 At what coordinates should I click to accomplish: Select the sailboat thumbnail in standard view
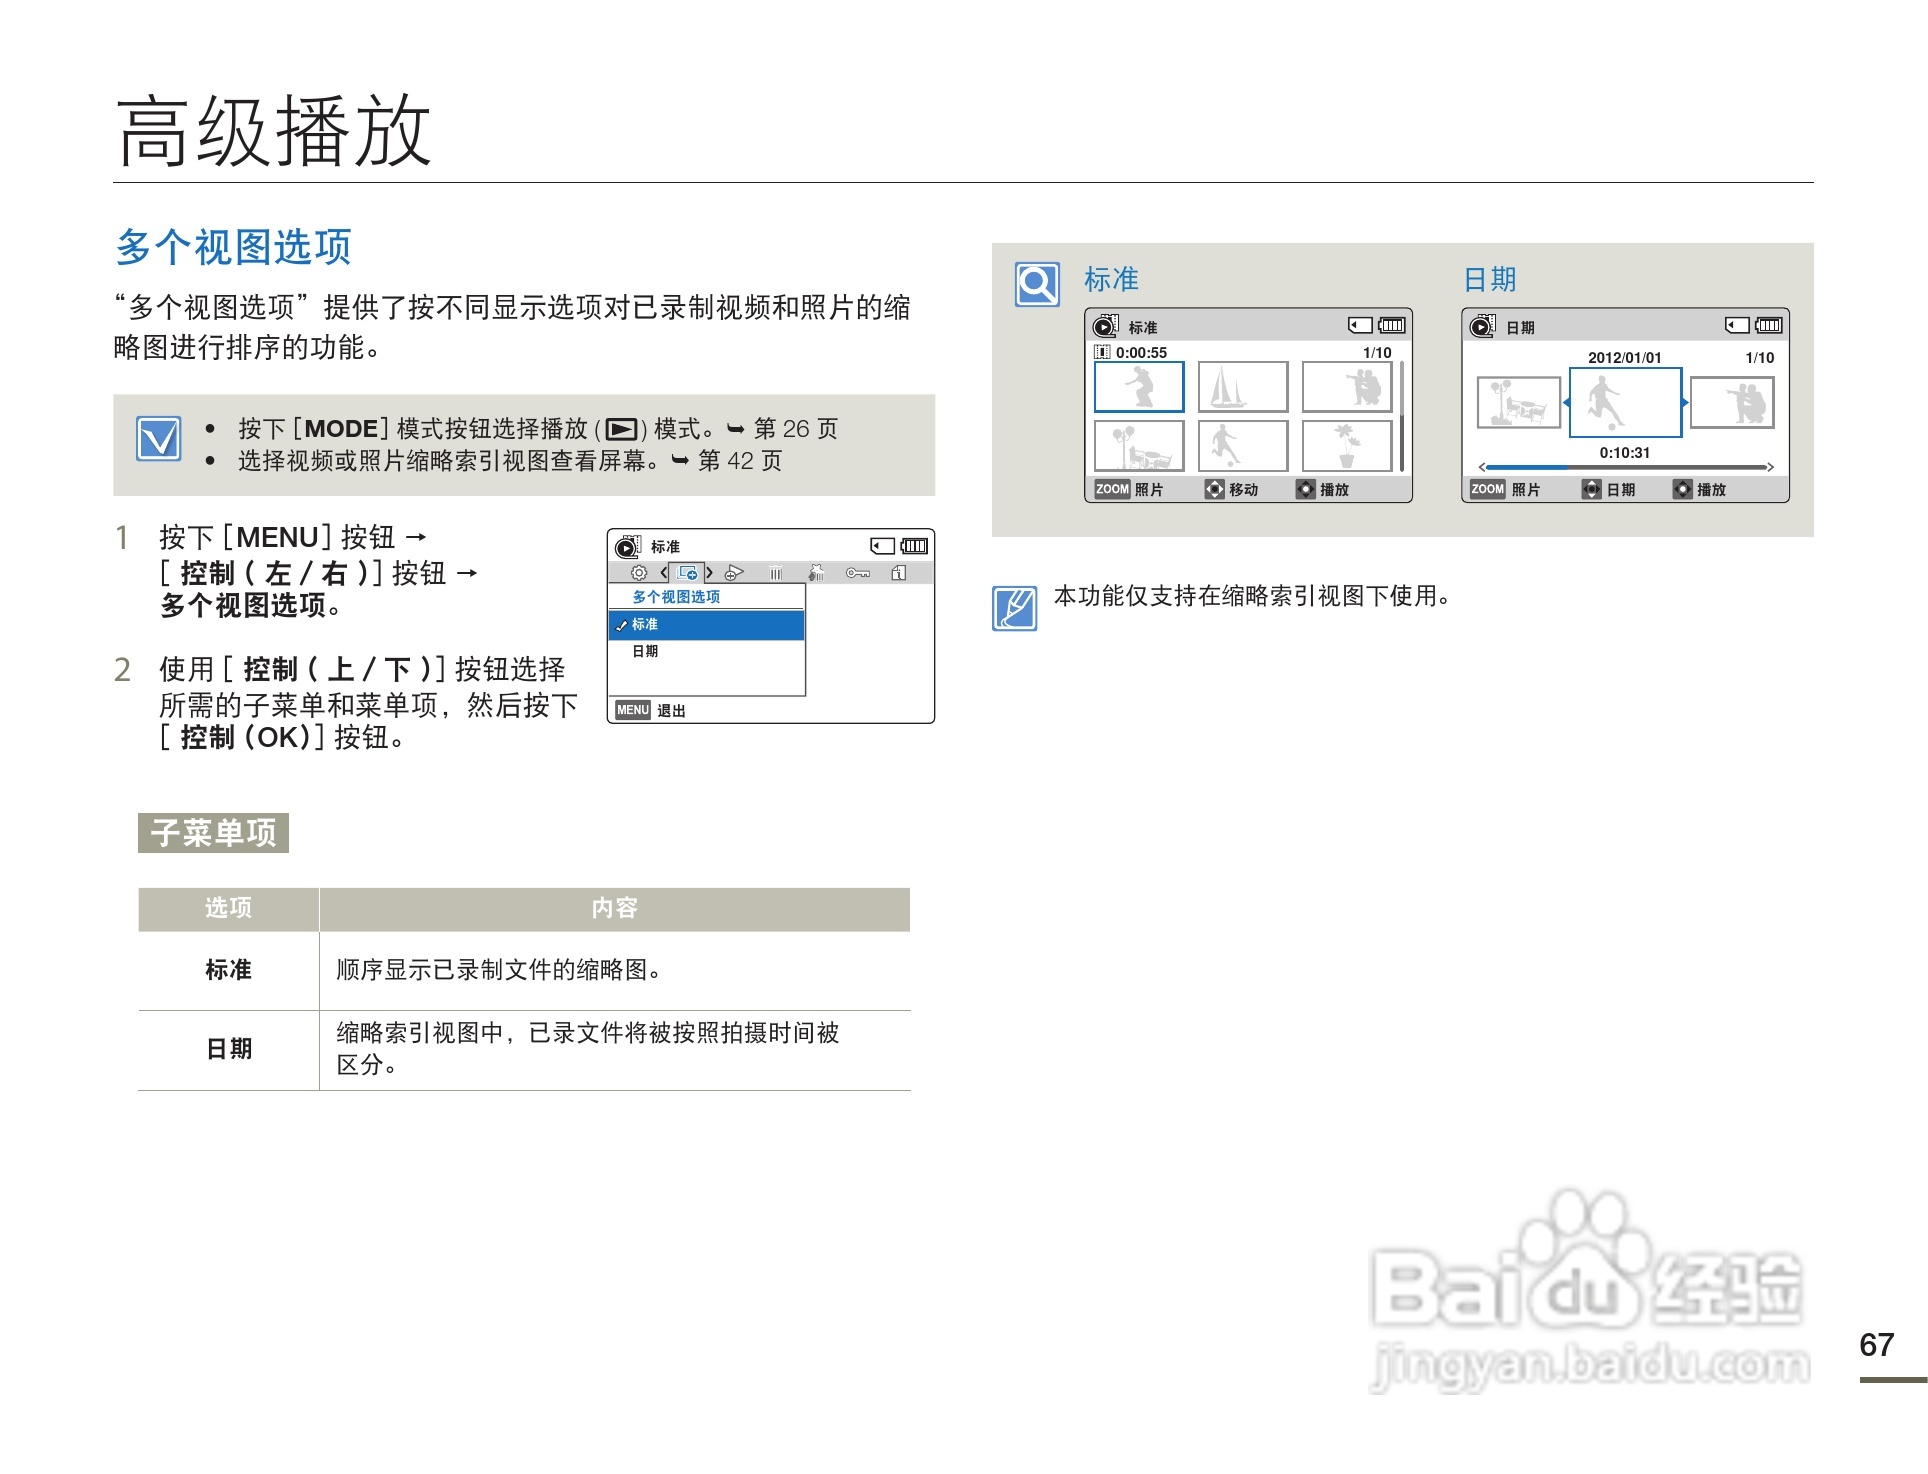point(1240,385)
